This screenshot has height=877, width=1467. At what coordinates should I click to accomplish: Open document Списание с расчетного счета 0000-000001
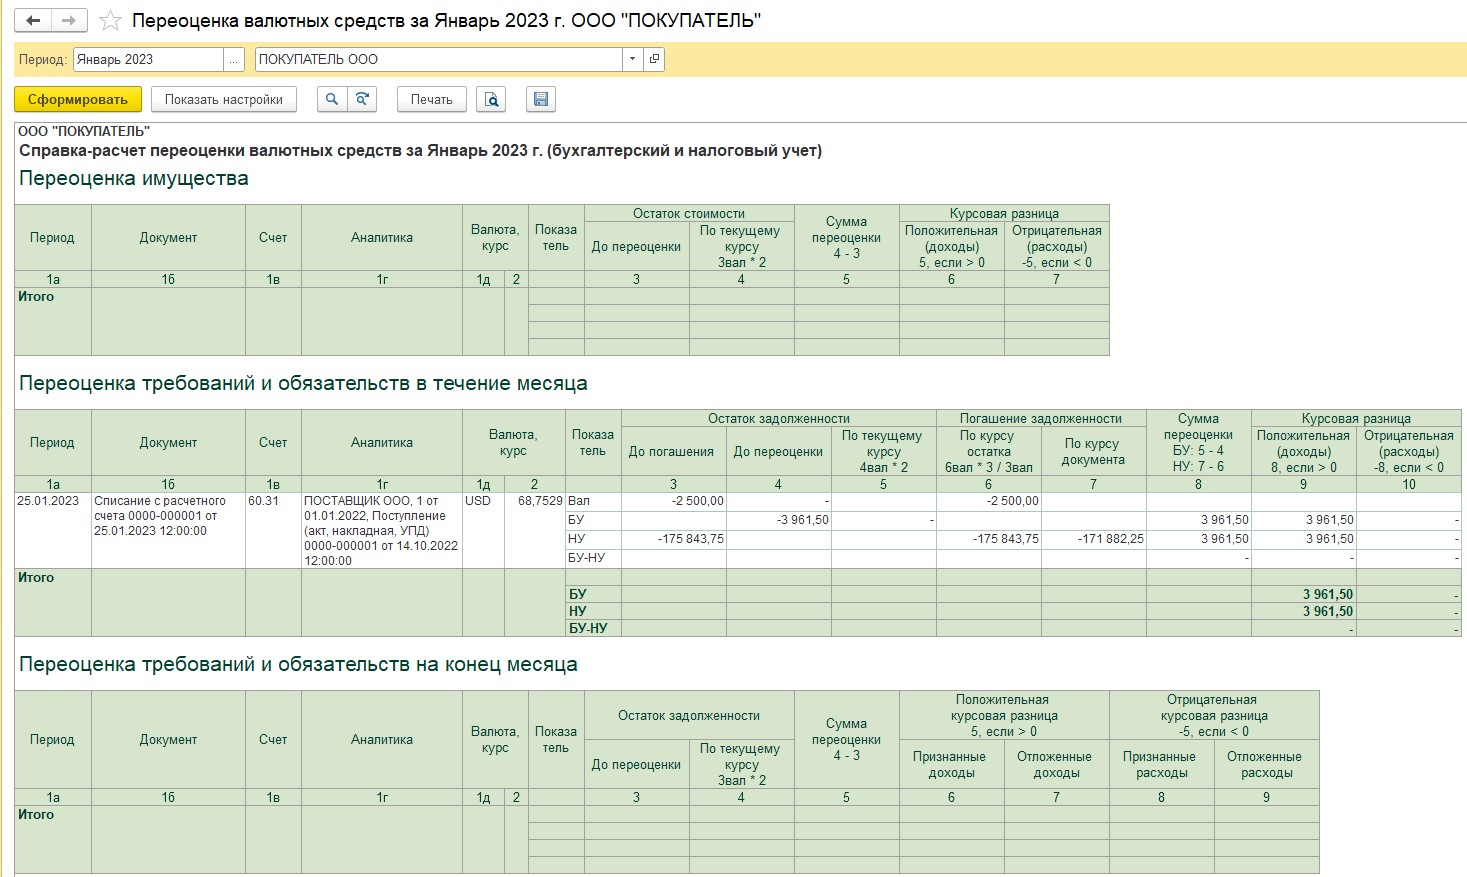(168, 530)
